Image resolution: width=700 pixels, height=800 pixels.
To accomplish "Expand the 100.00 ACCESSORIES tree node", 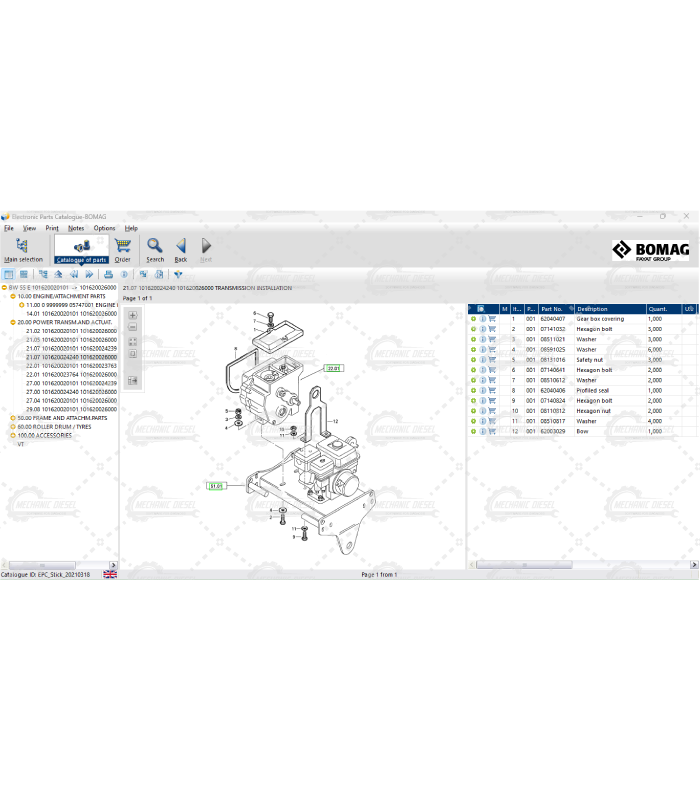I will (x=13, y=435).
